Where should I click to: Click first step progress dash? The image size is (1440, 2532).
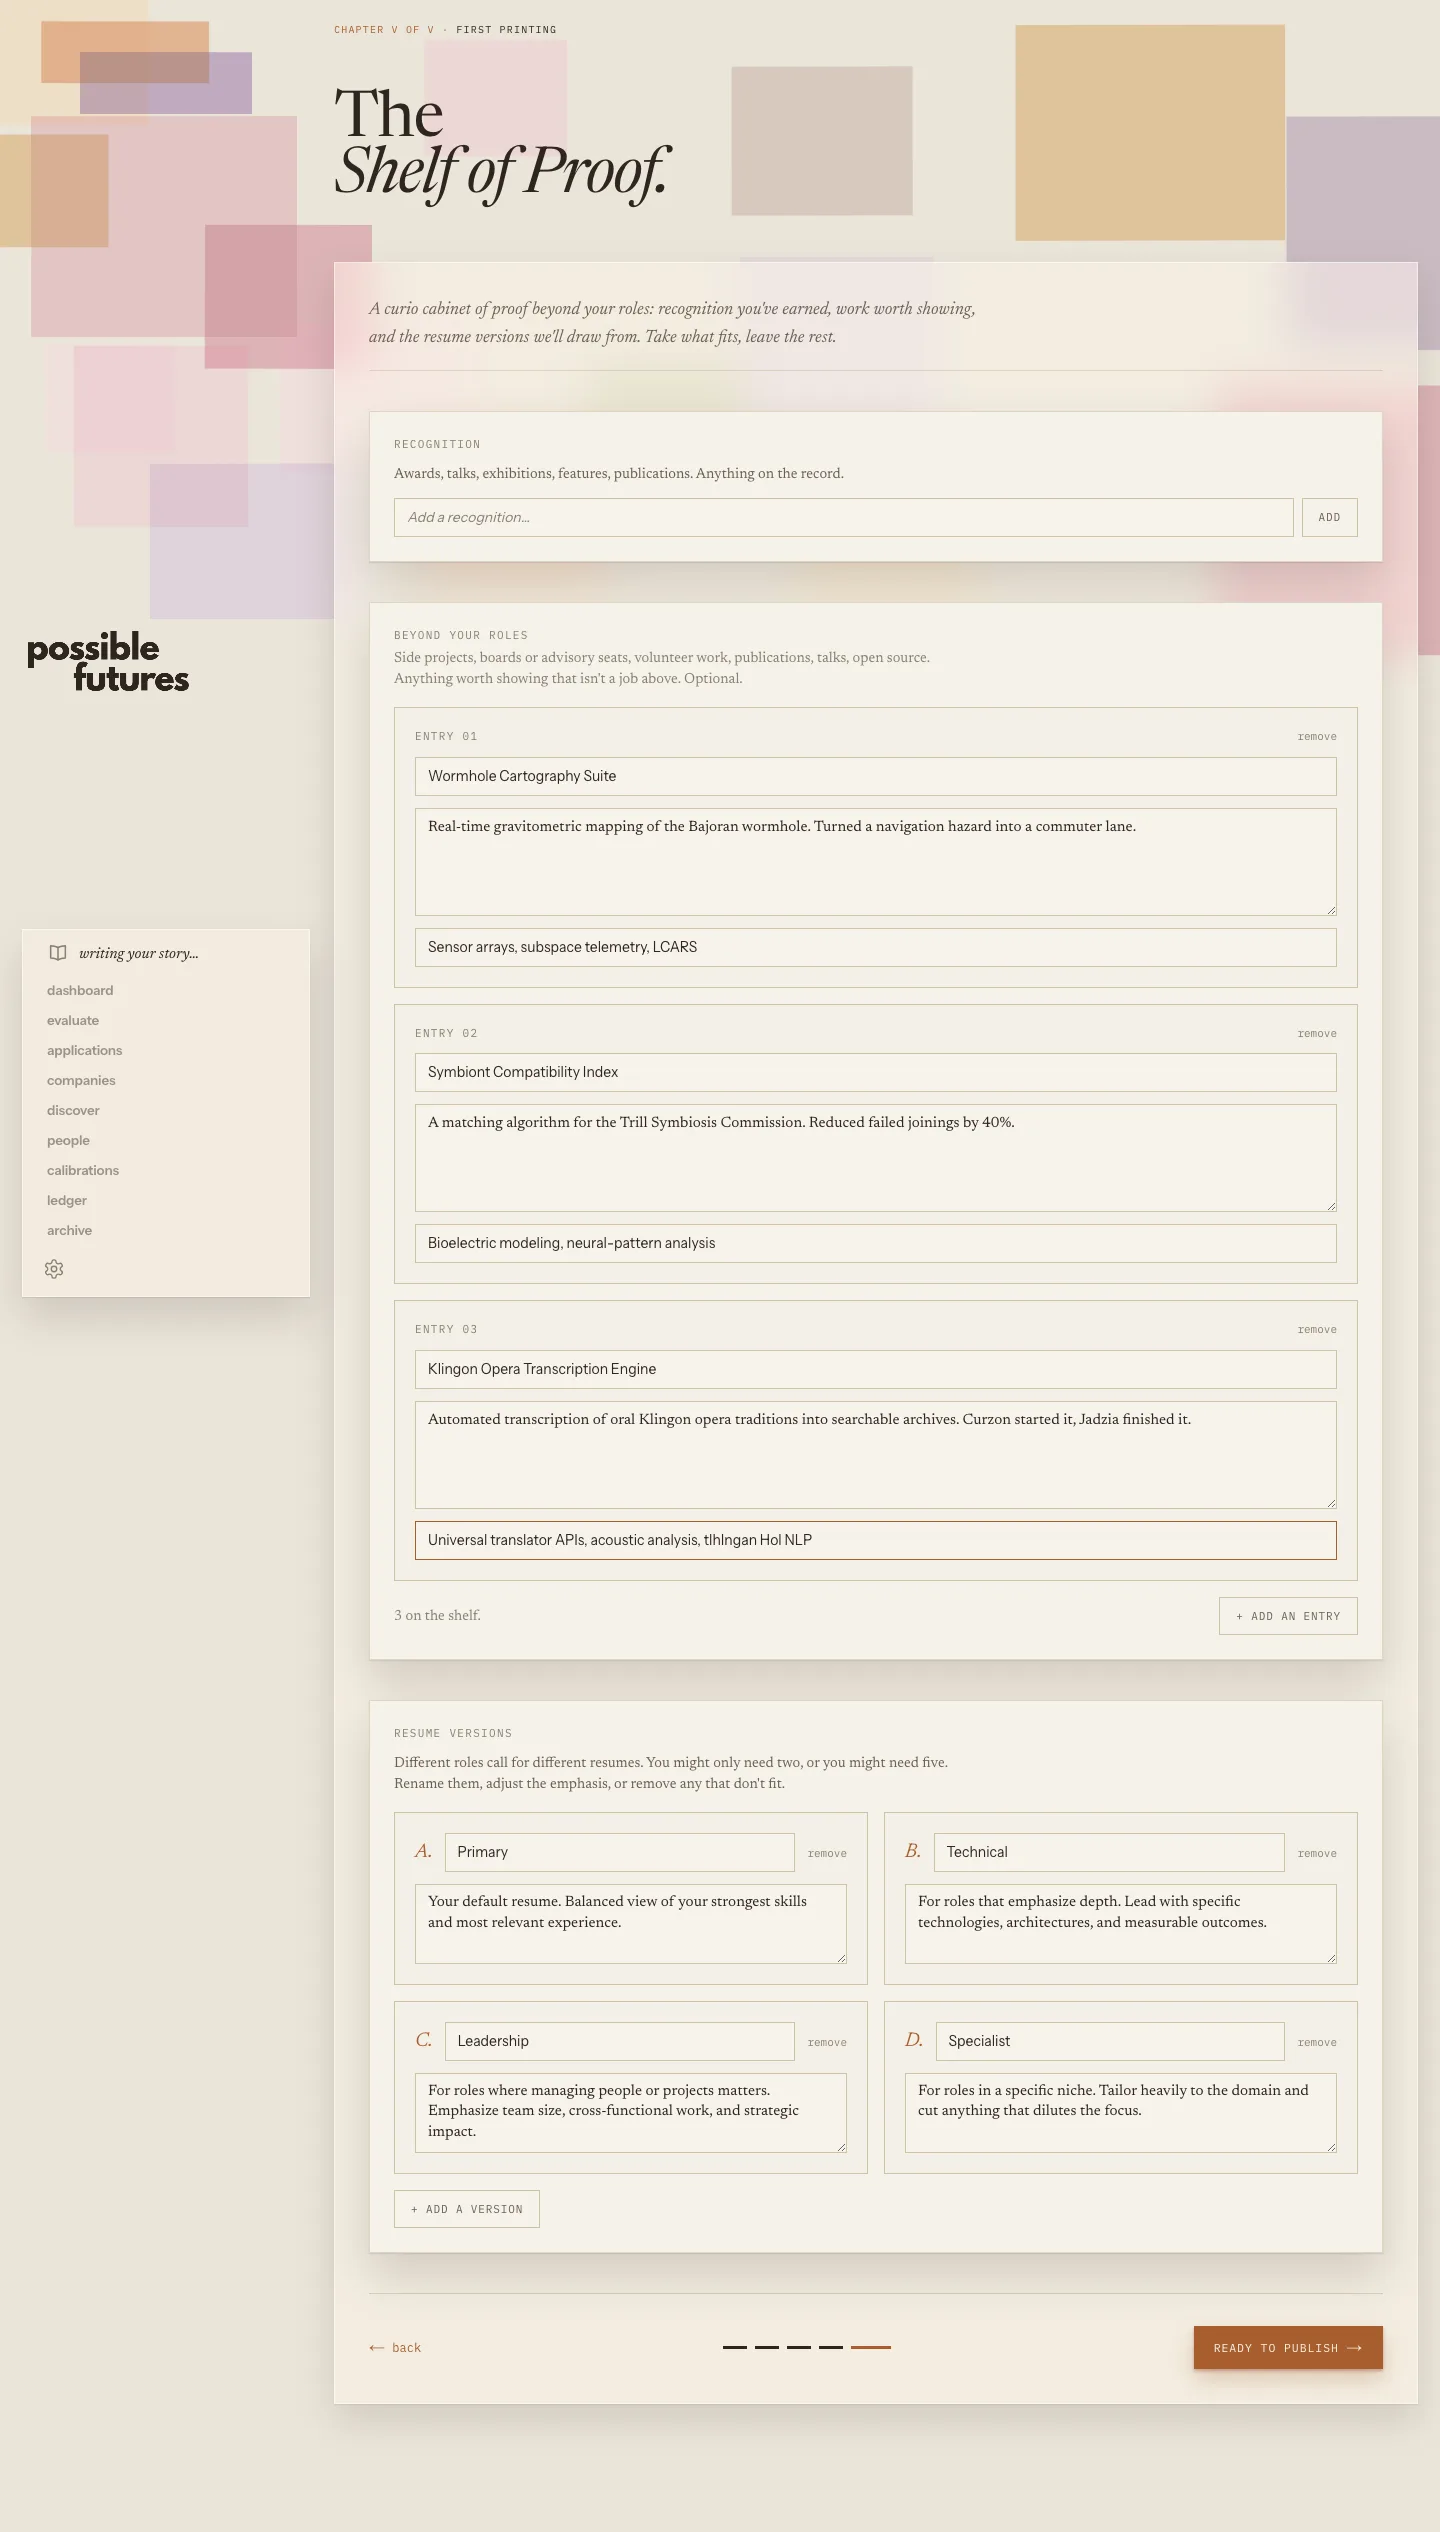point(735,2347)
